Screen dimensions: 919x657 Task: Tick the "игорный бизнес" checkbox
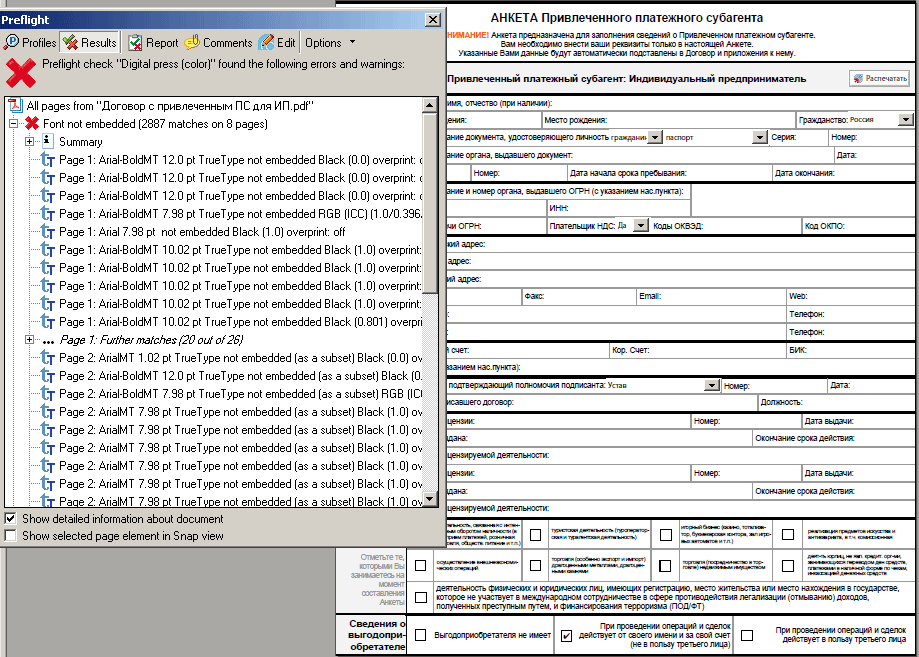click(x=665, y=535)
